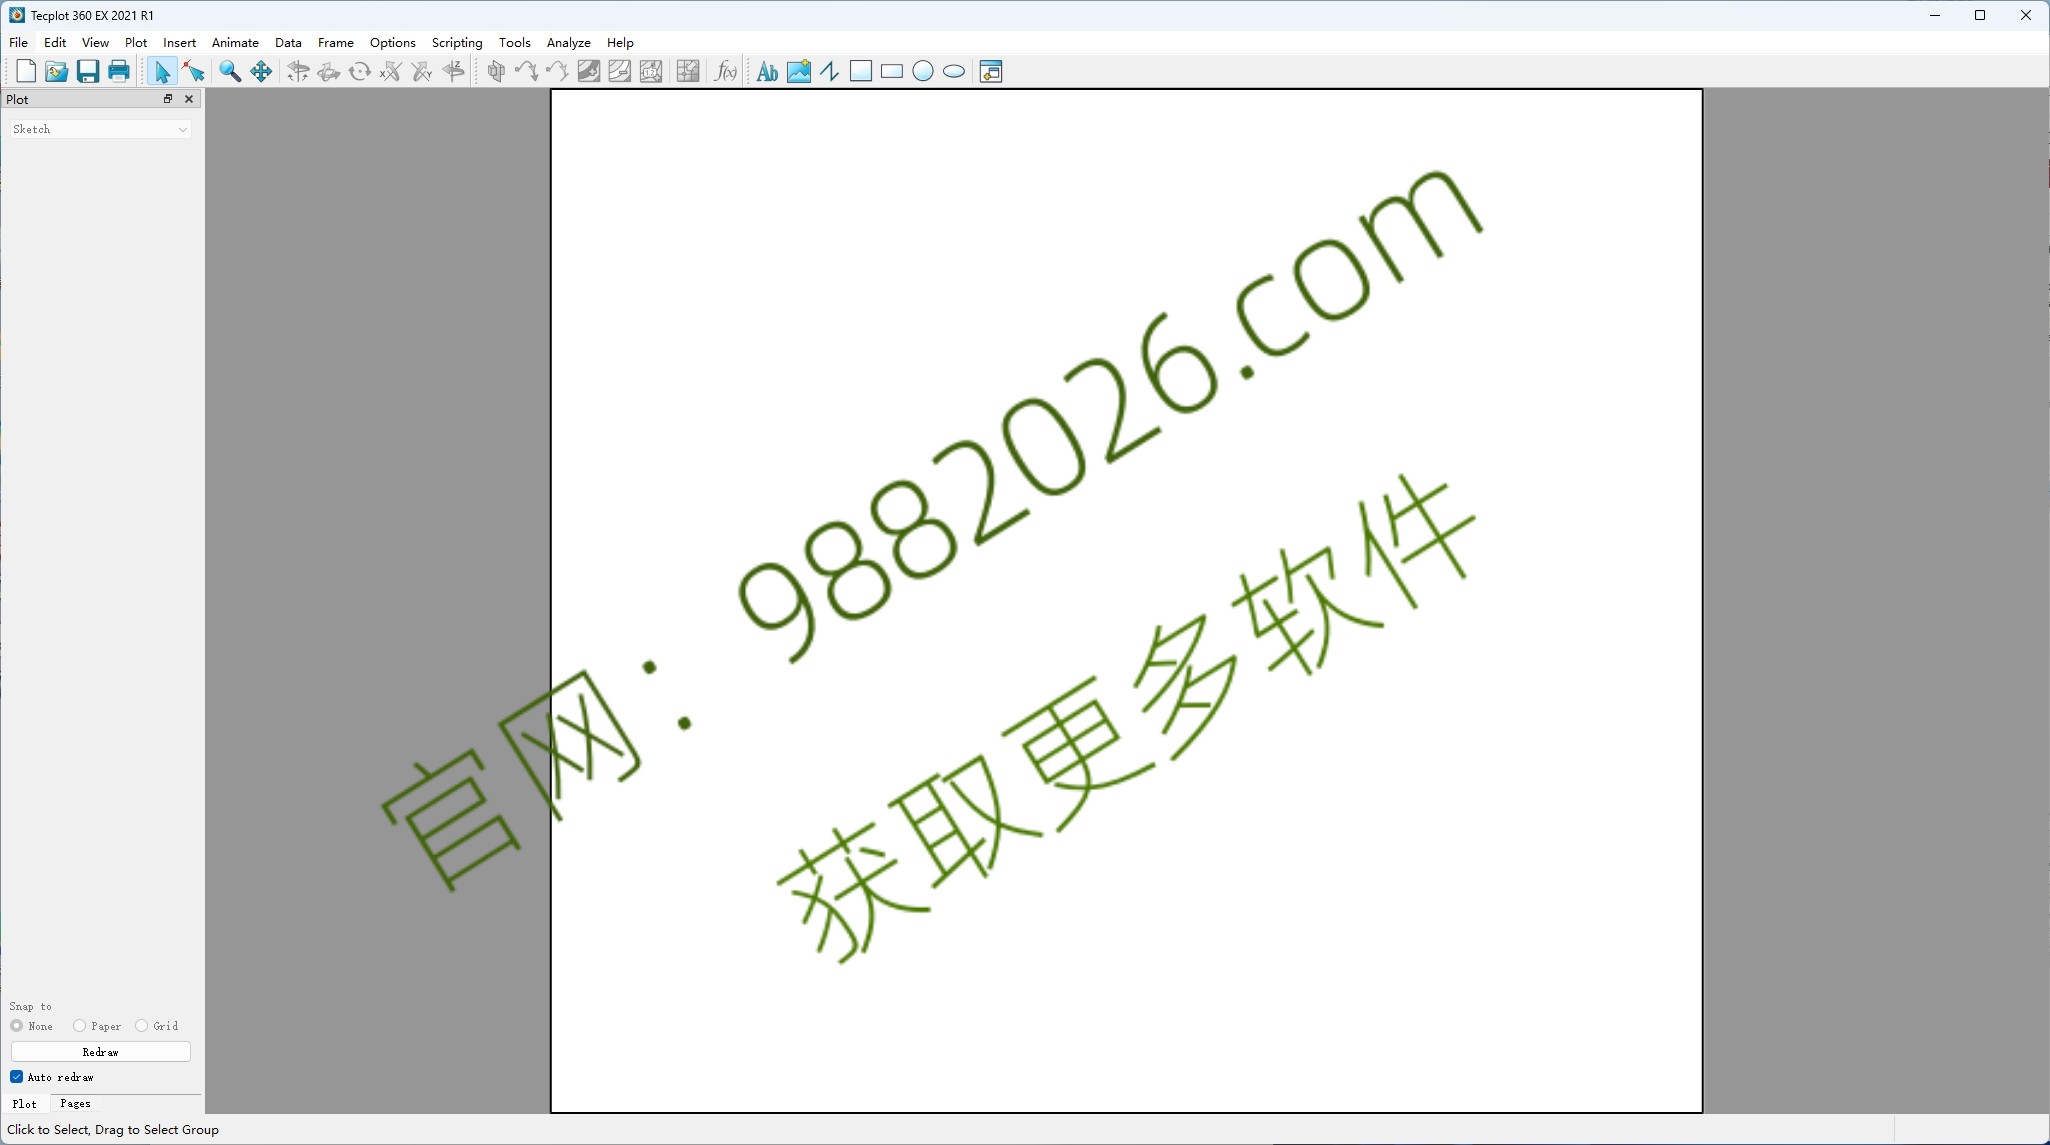This screenshot has height=1145, width=2050.
Task: Open the File menu
Action: click(18, 43)
